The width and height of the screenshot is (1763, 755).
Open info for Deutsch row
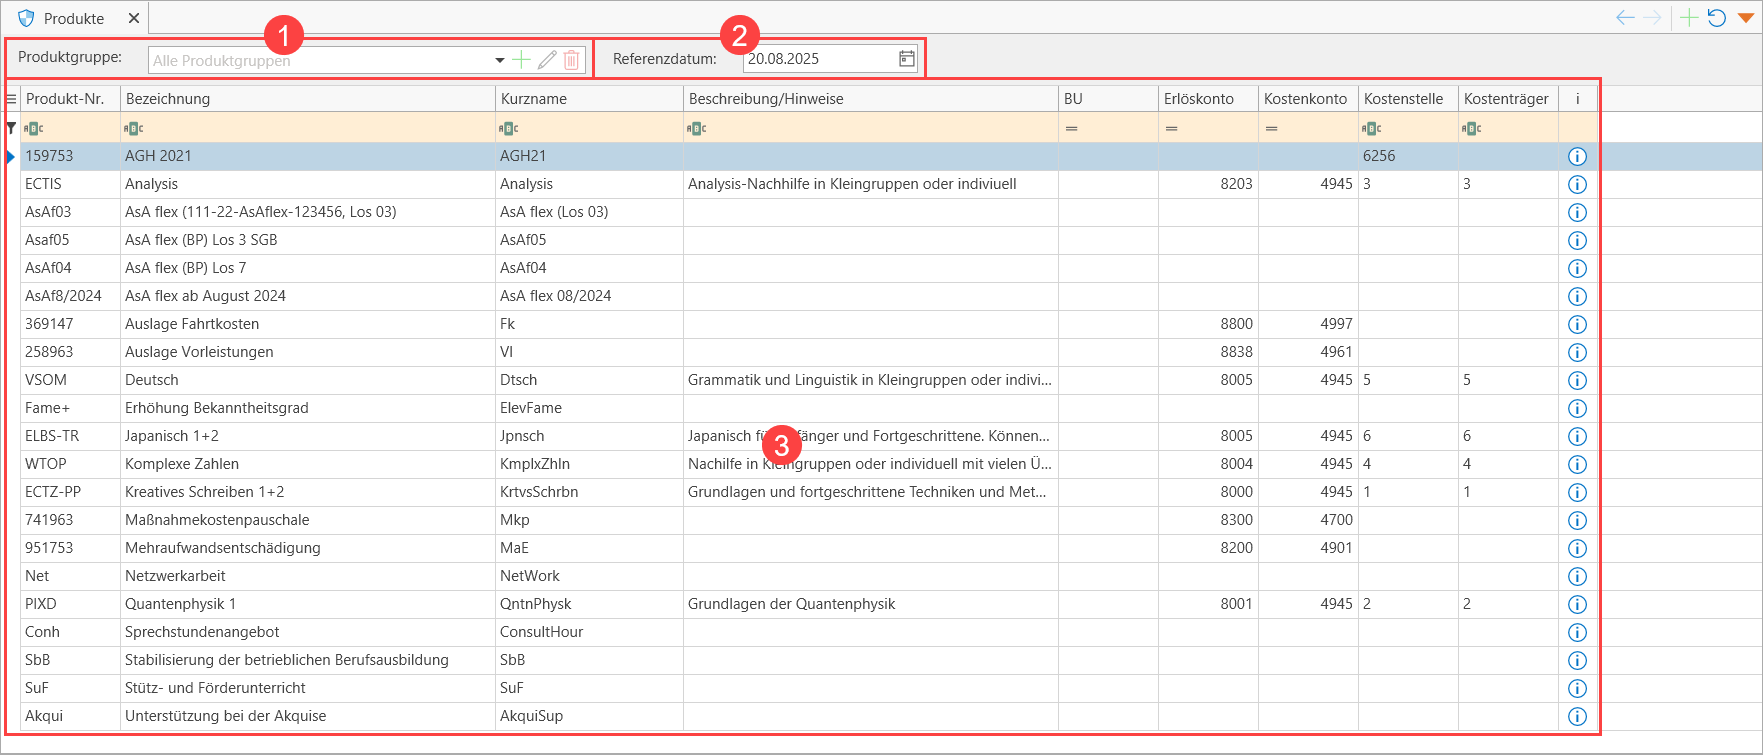coord(1578,380)
